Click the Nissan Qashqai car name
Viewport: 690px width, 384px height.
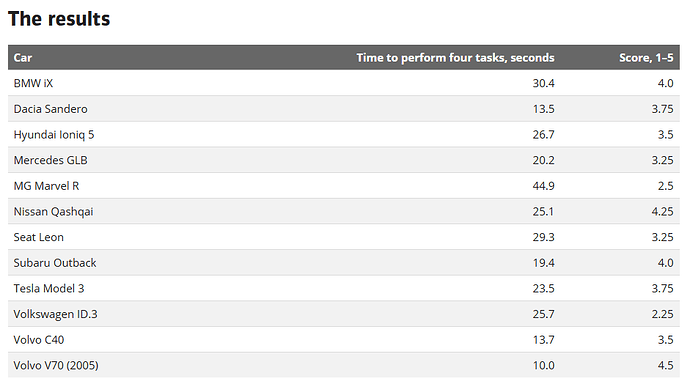[53, 212]
